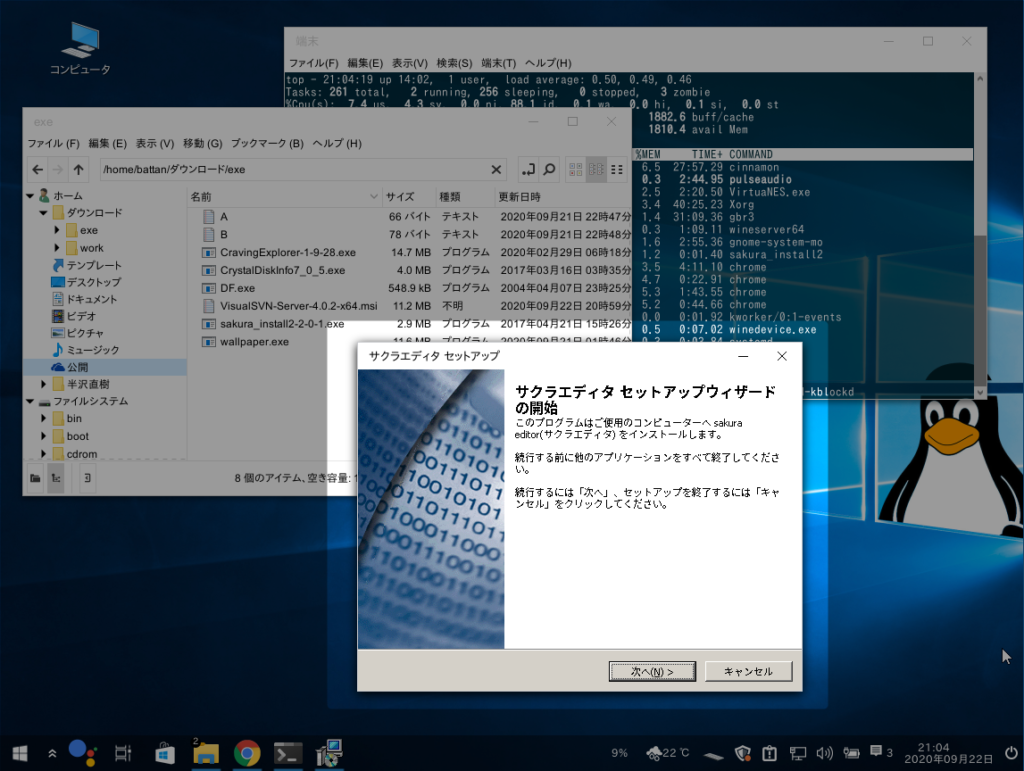Show tree view sidebar in file manager
Viewport: 1024px width, 771px height.
pyautogui.click(x=56, y=478)
